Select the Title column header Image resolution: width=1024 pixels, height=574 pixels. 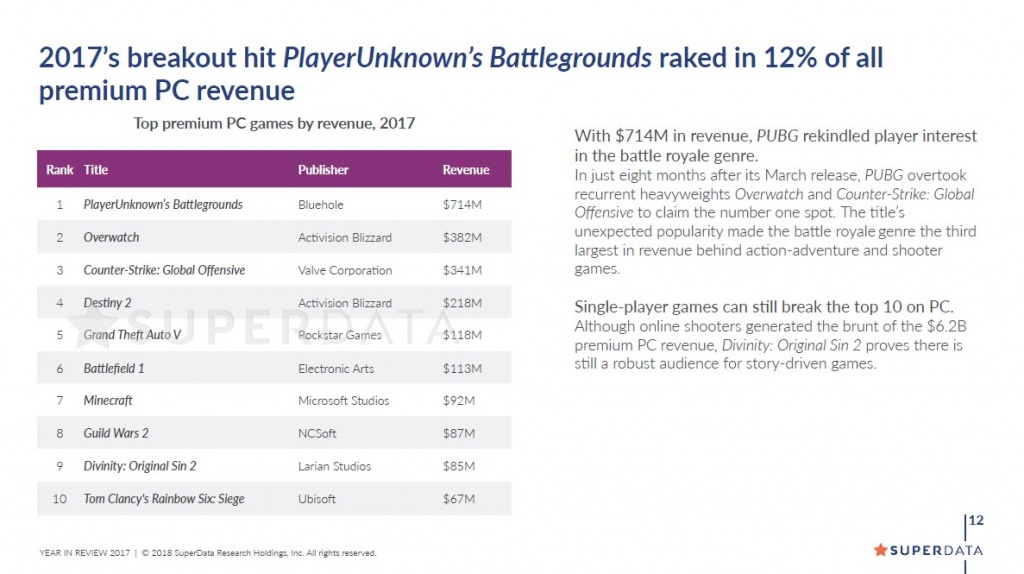pyautogui.click(x=96, y=170)
